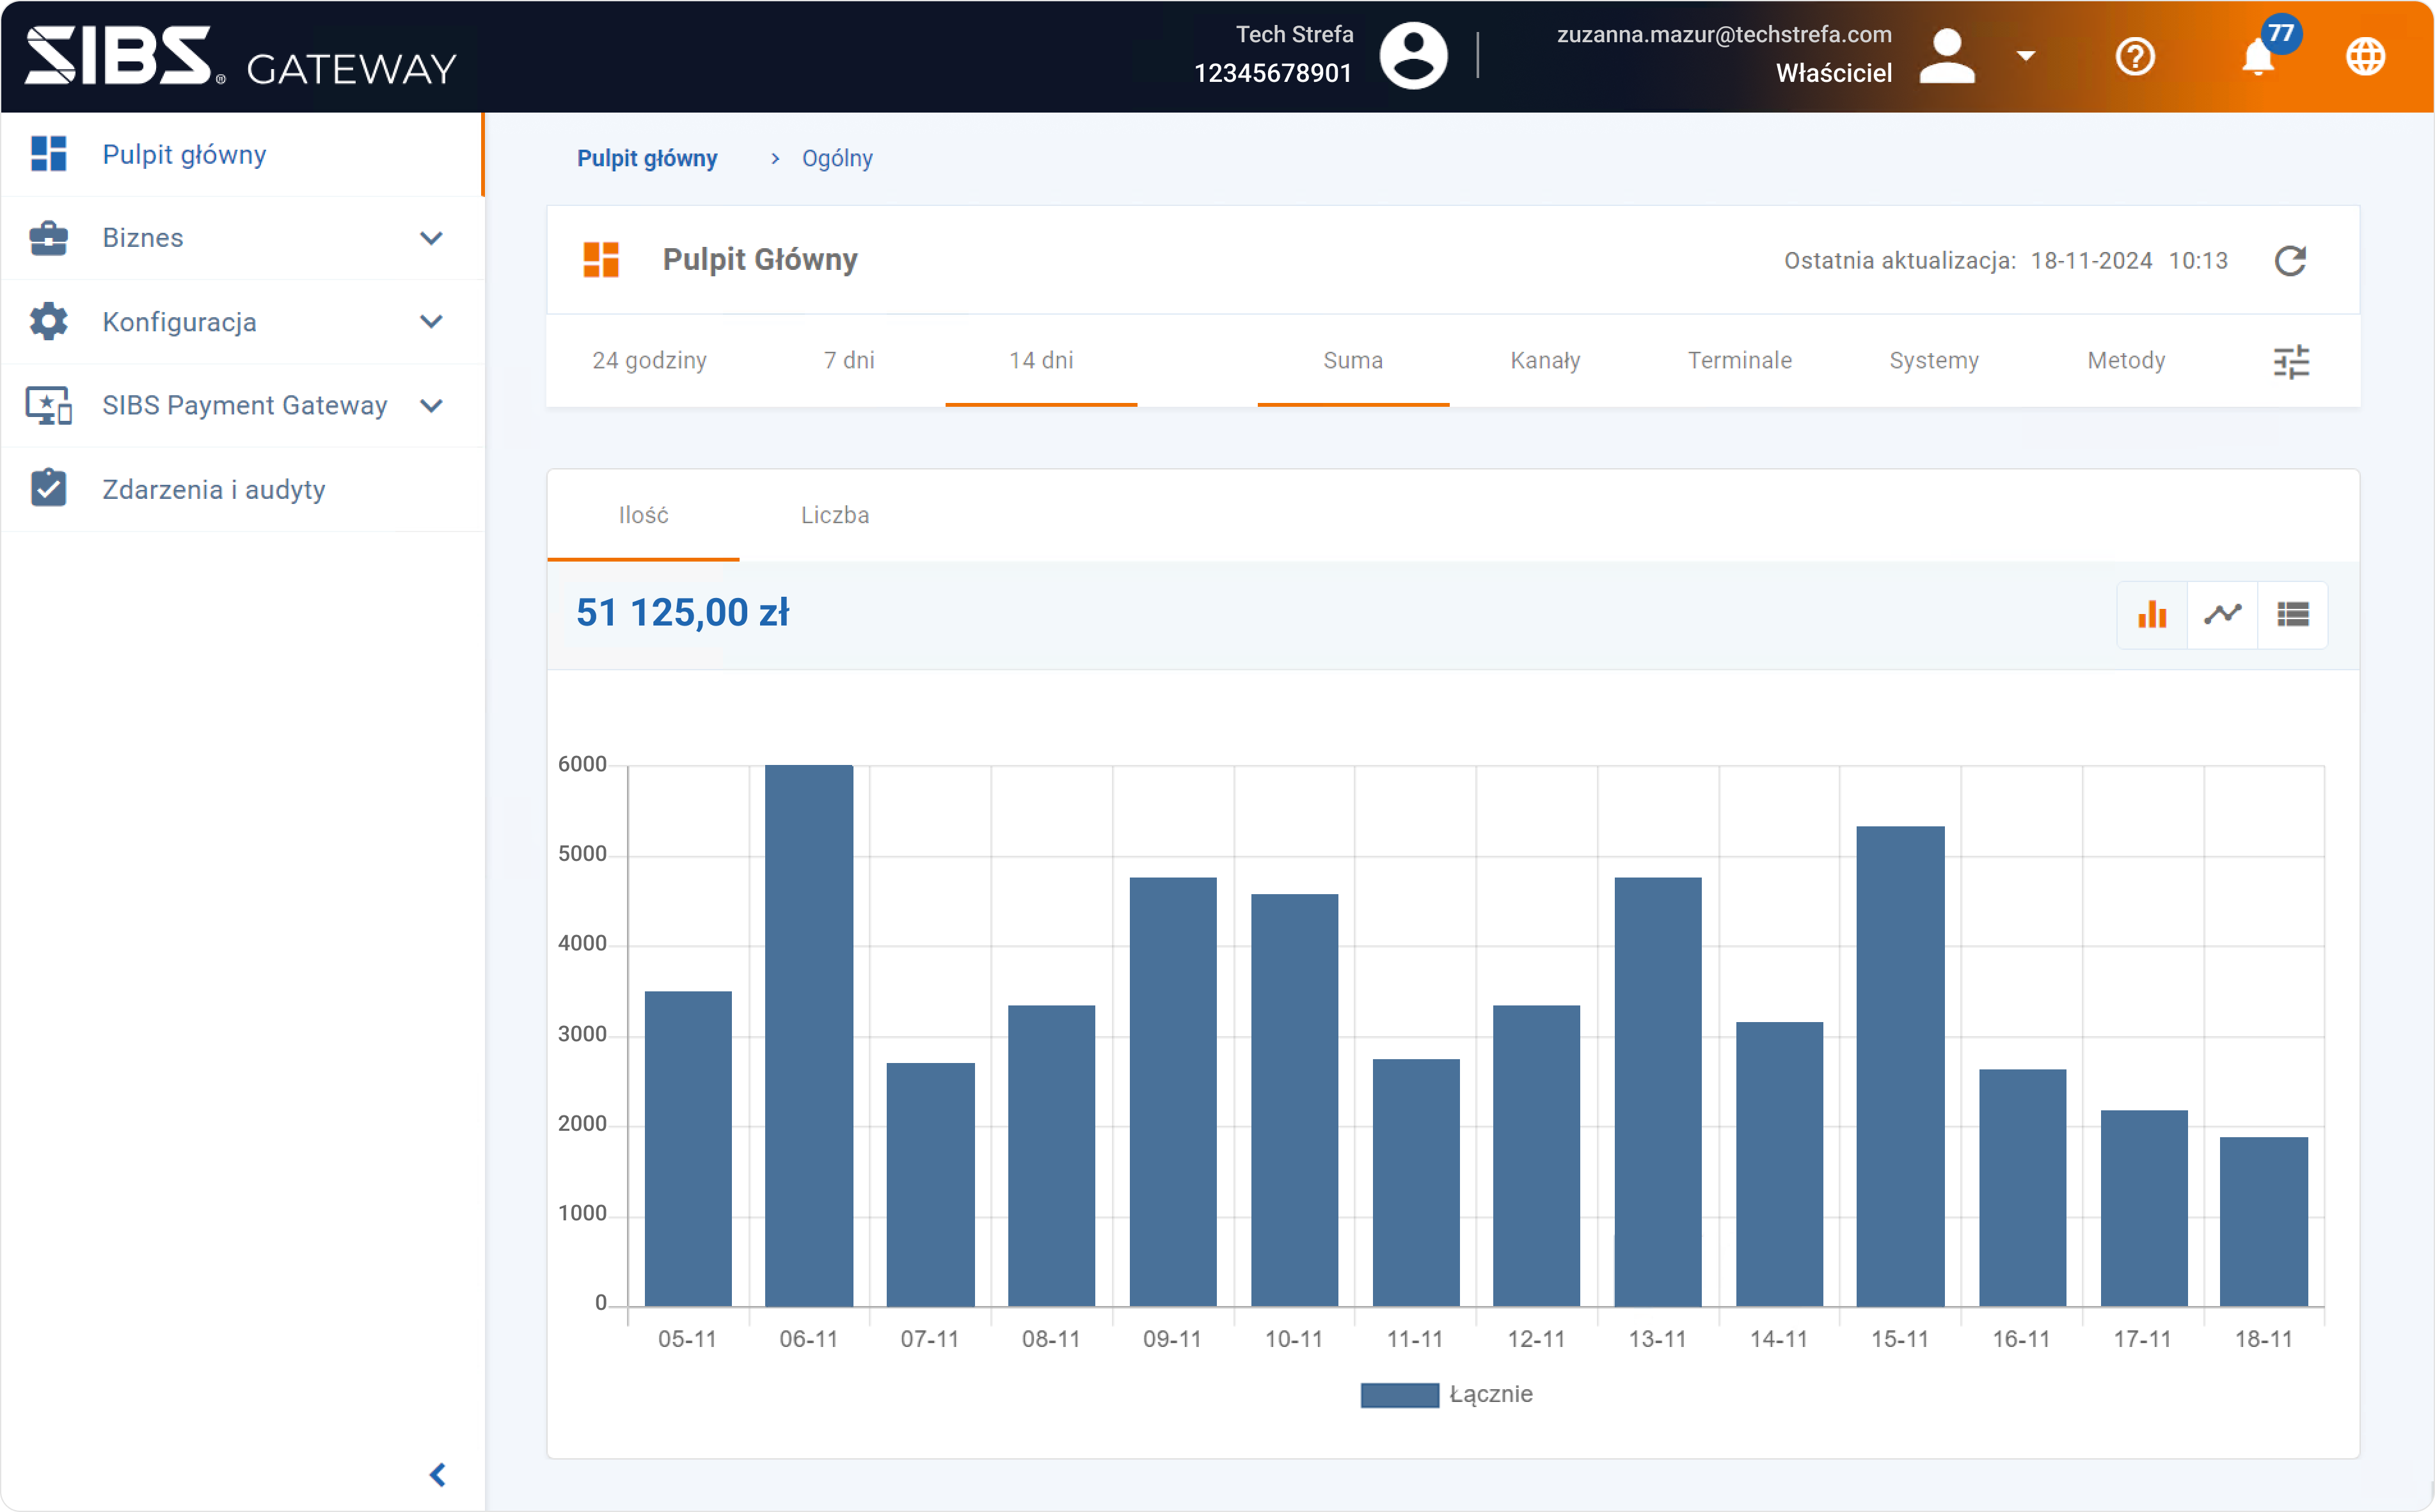Open the filter settings sliders icon
Screen dimensions: 2435x1512
pyautogui.click(x=2290, y=361)
